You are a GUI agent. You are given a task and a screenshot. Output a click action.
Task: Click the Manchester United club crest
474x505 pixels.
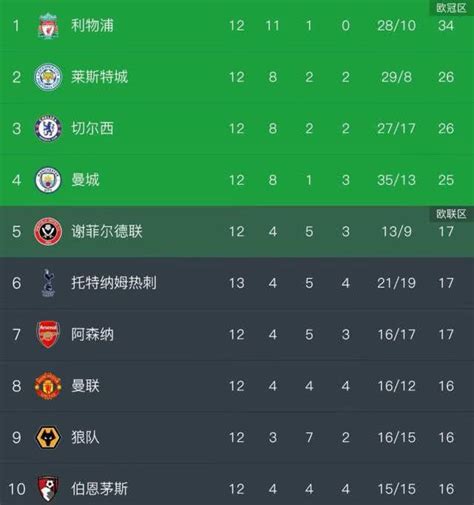[48, 386]
